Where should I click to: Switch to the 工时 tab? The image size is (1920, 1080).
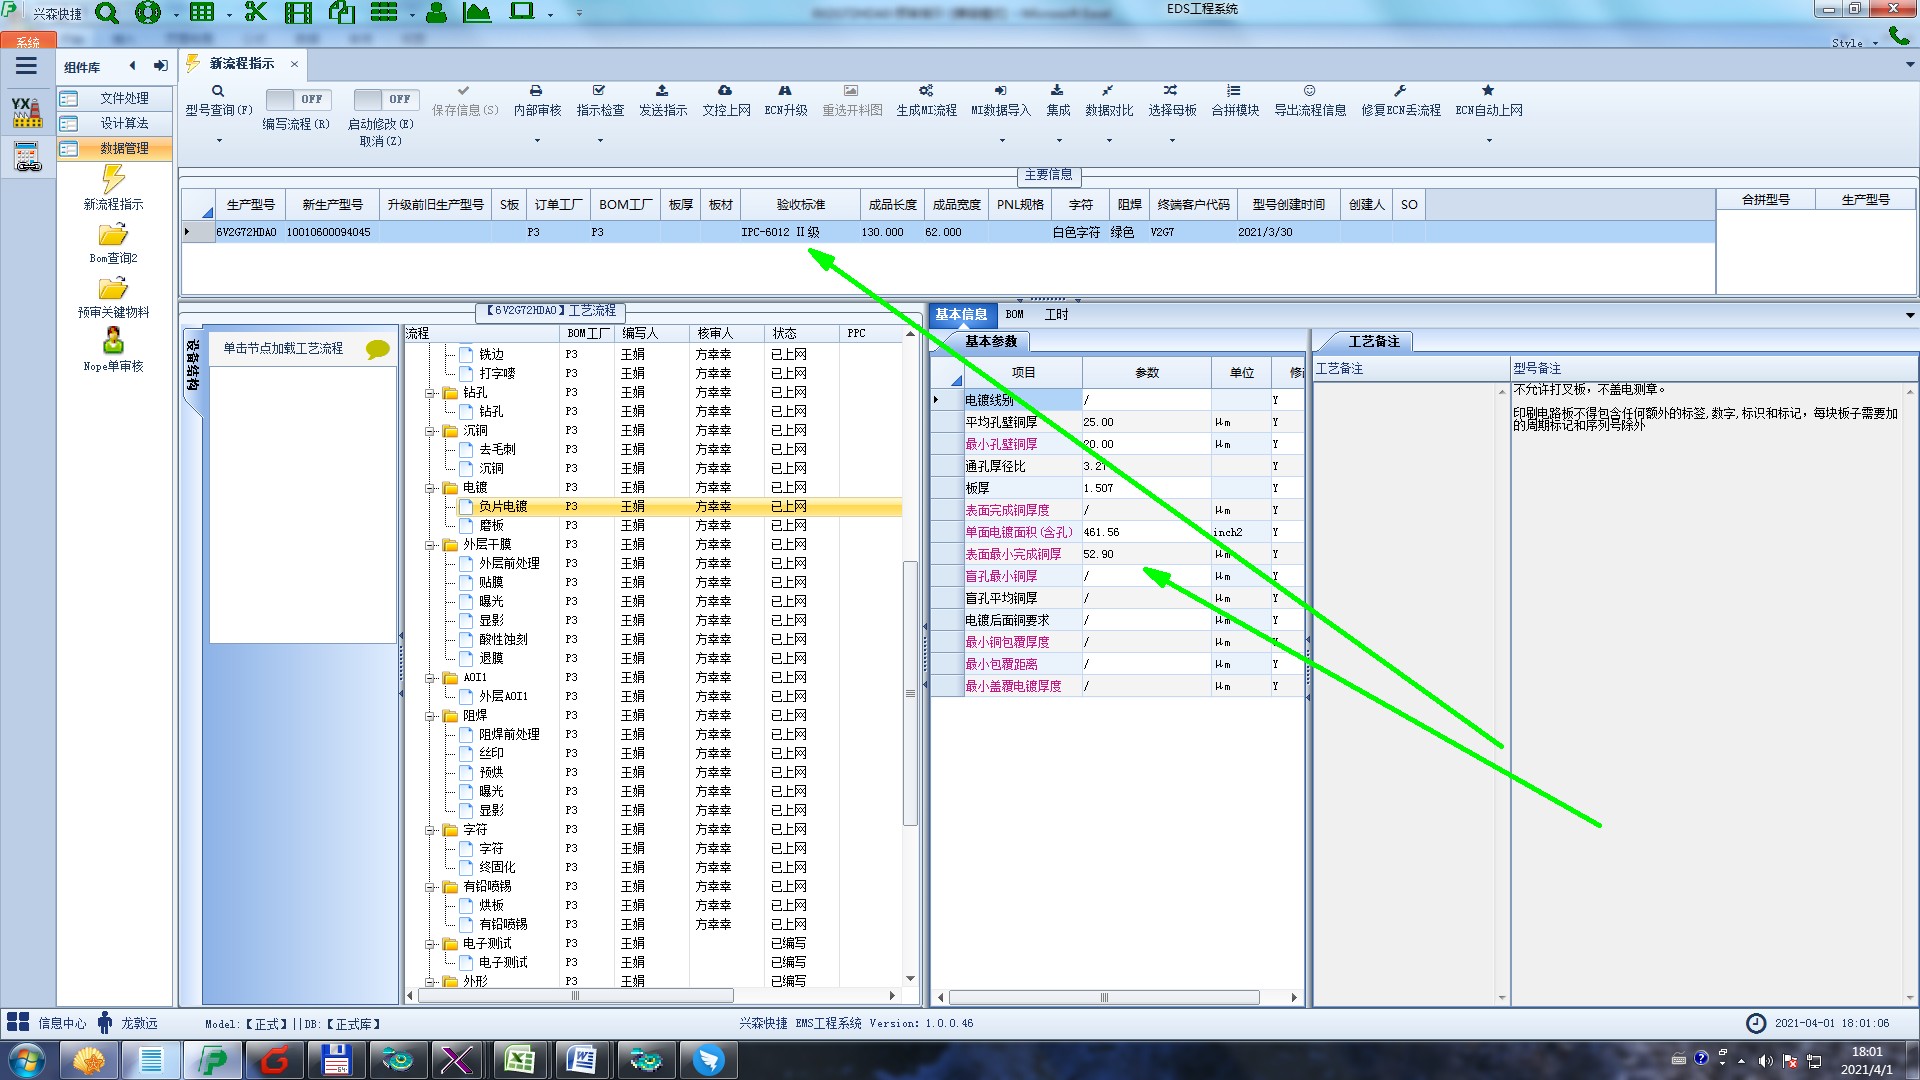coord(1056,314)
